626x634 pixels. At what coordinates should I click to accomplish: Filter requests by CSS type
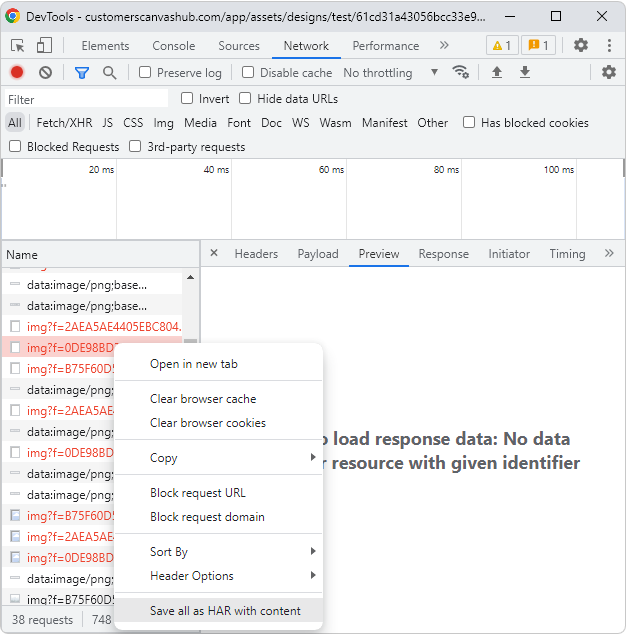(133, 123)
